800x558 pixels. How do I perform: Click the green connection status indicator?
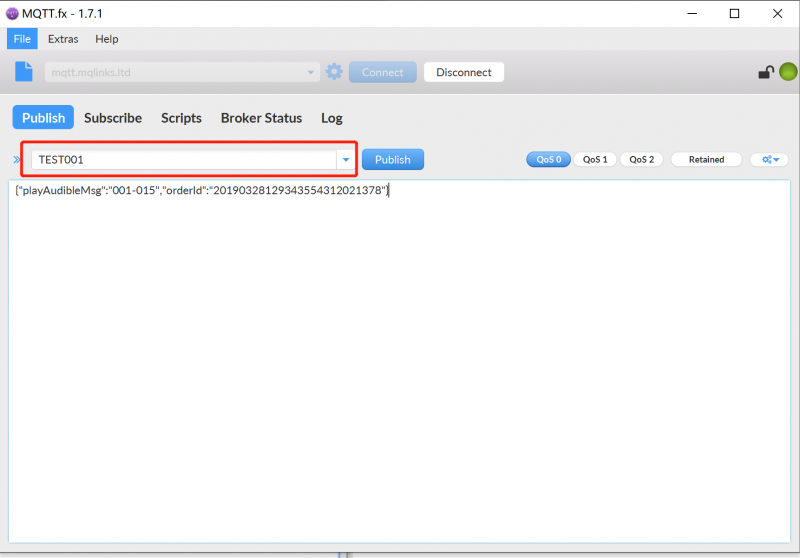coord(788,72)
